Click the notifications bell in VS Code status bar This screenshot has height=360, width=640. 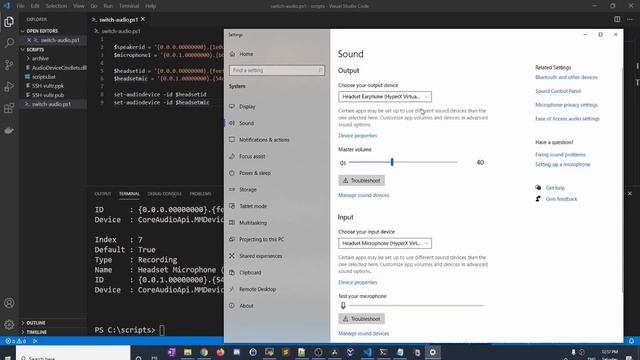[x=631, y=341]
